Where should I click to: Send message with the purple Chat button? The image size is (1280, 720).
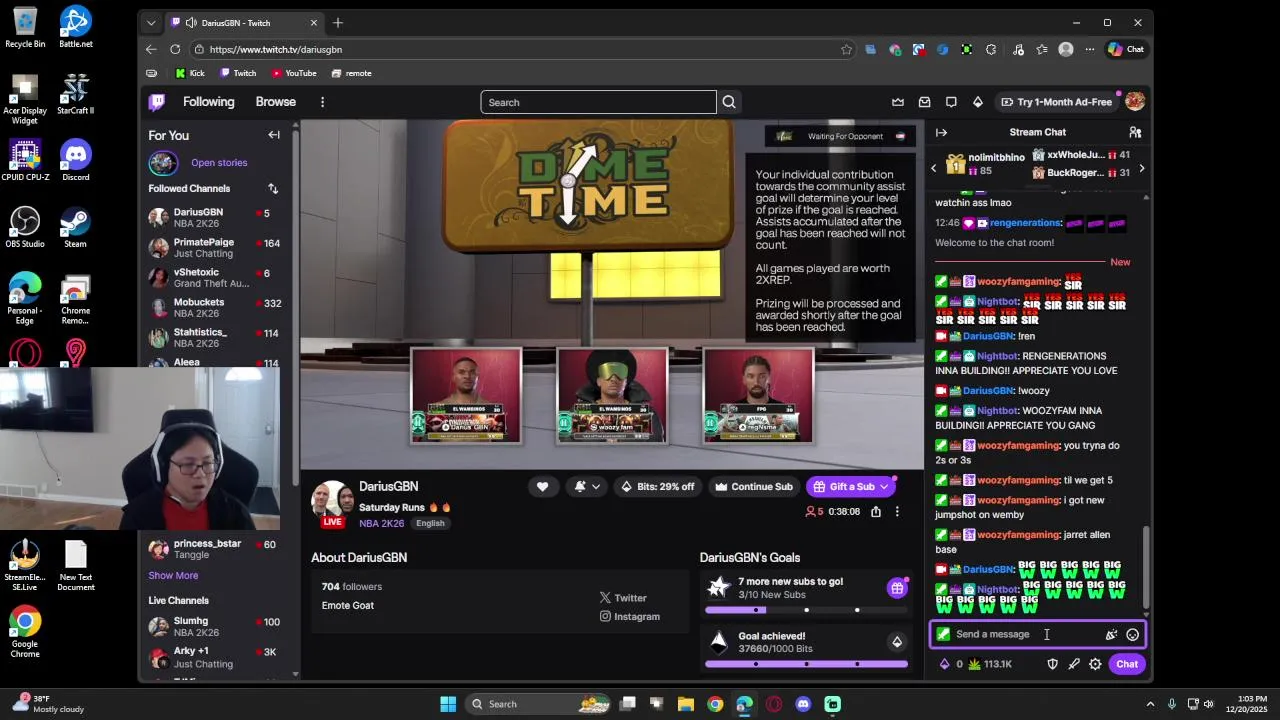[1127, 664]
